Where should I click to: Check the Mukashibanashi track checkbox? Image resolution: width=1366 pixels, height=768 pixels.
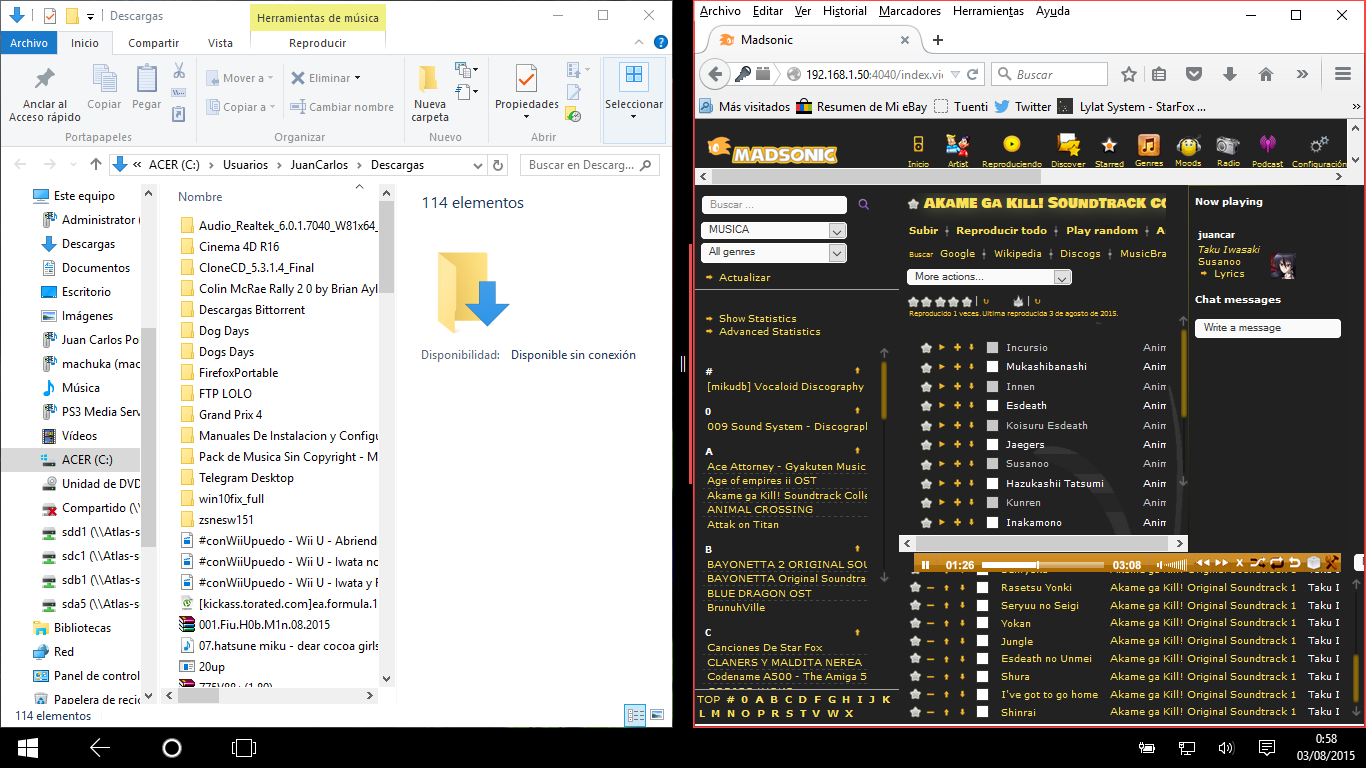[x=992, y=366]
